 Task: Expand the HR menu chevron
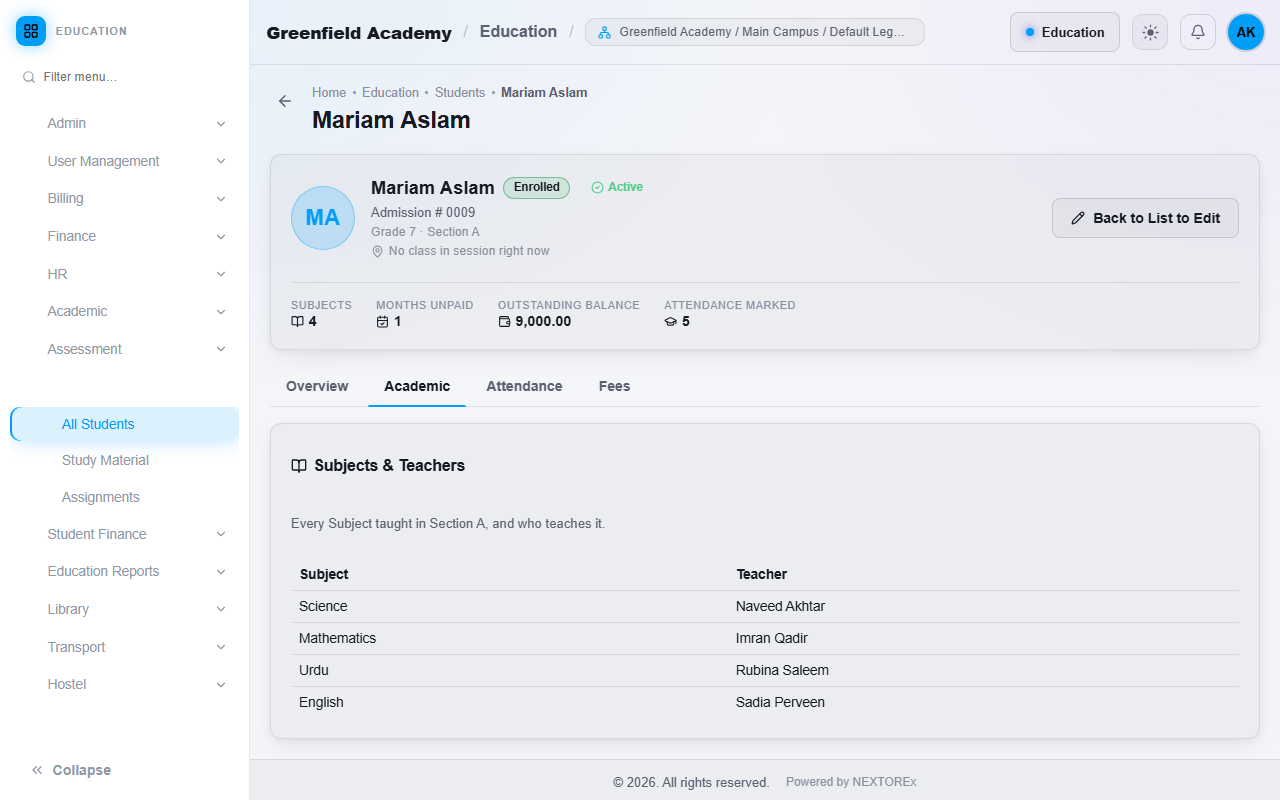point(221,274)
